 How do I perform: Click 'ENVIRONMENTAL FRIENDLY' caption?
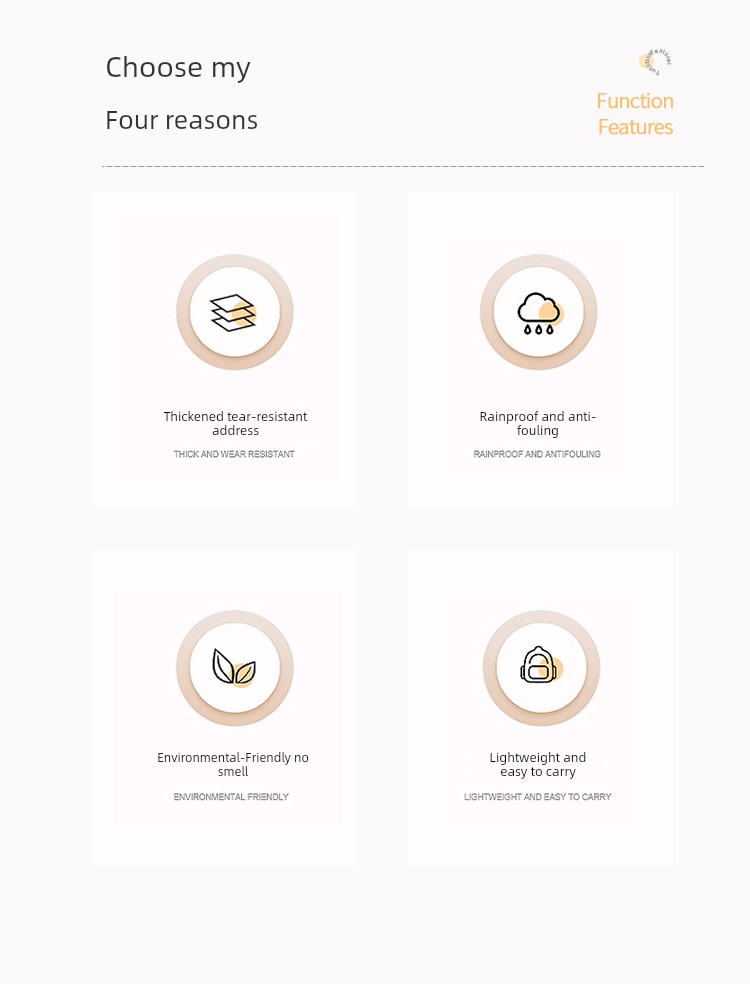point(231,796)
